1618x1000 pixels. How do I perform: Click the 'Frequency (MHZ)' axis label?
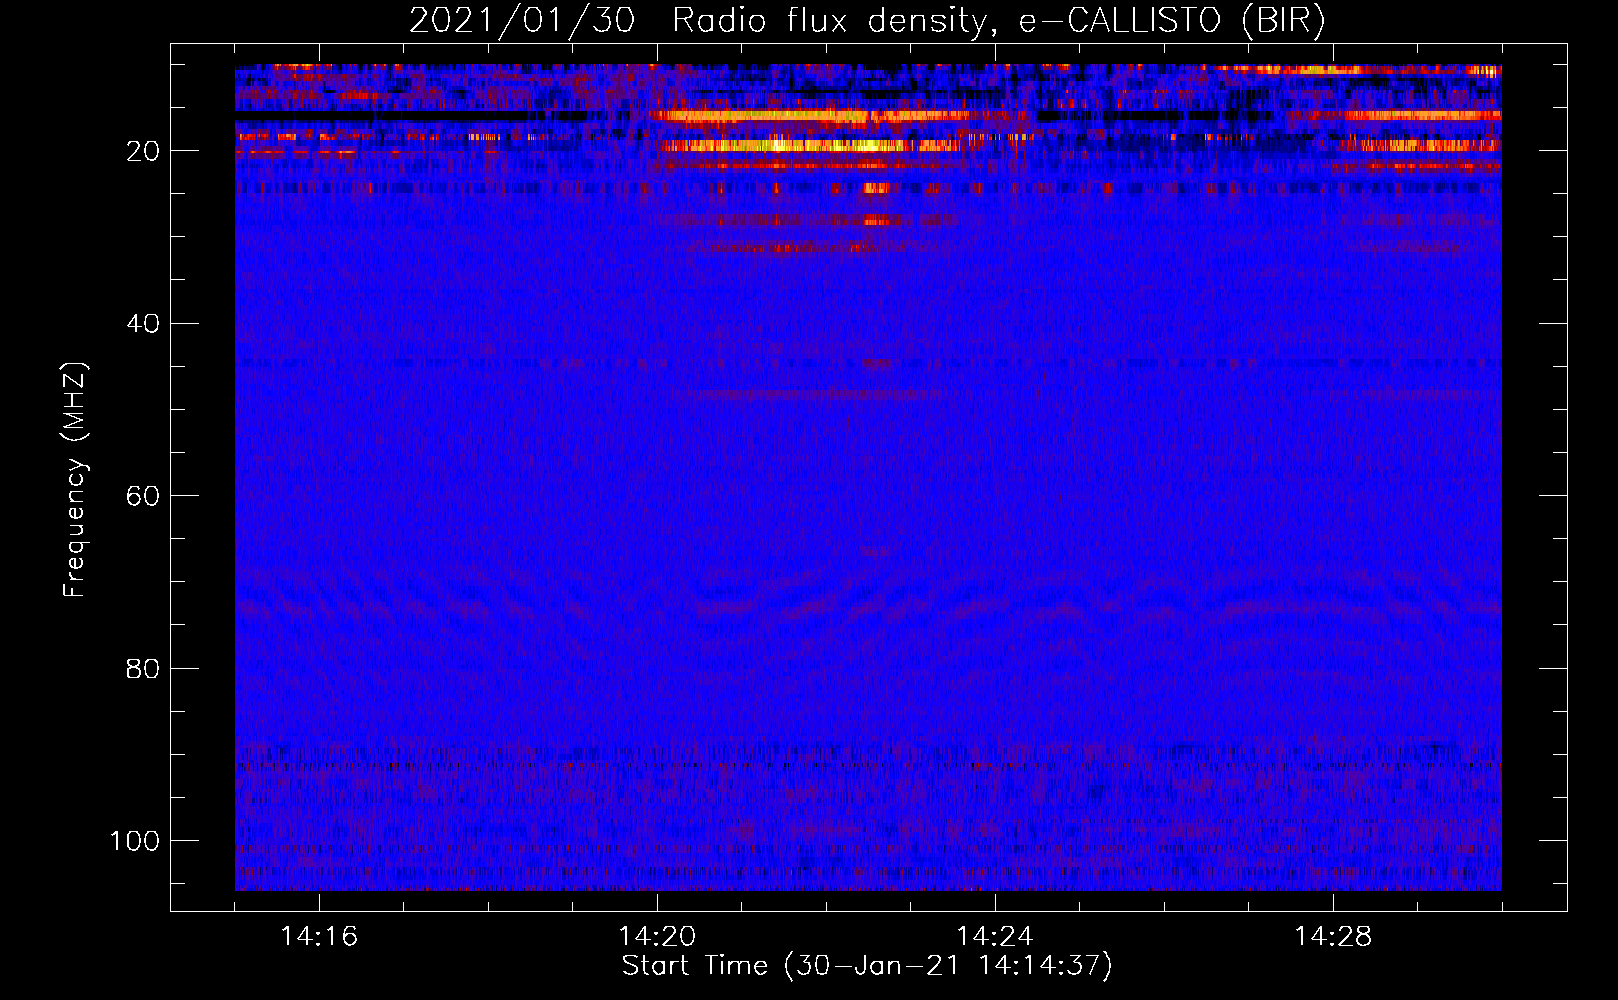(x=75, y=480)
